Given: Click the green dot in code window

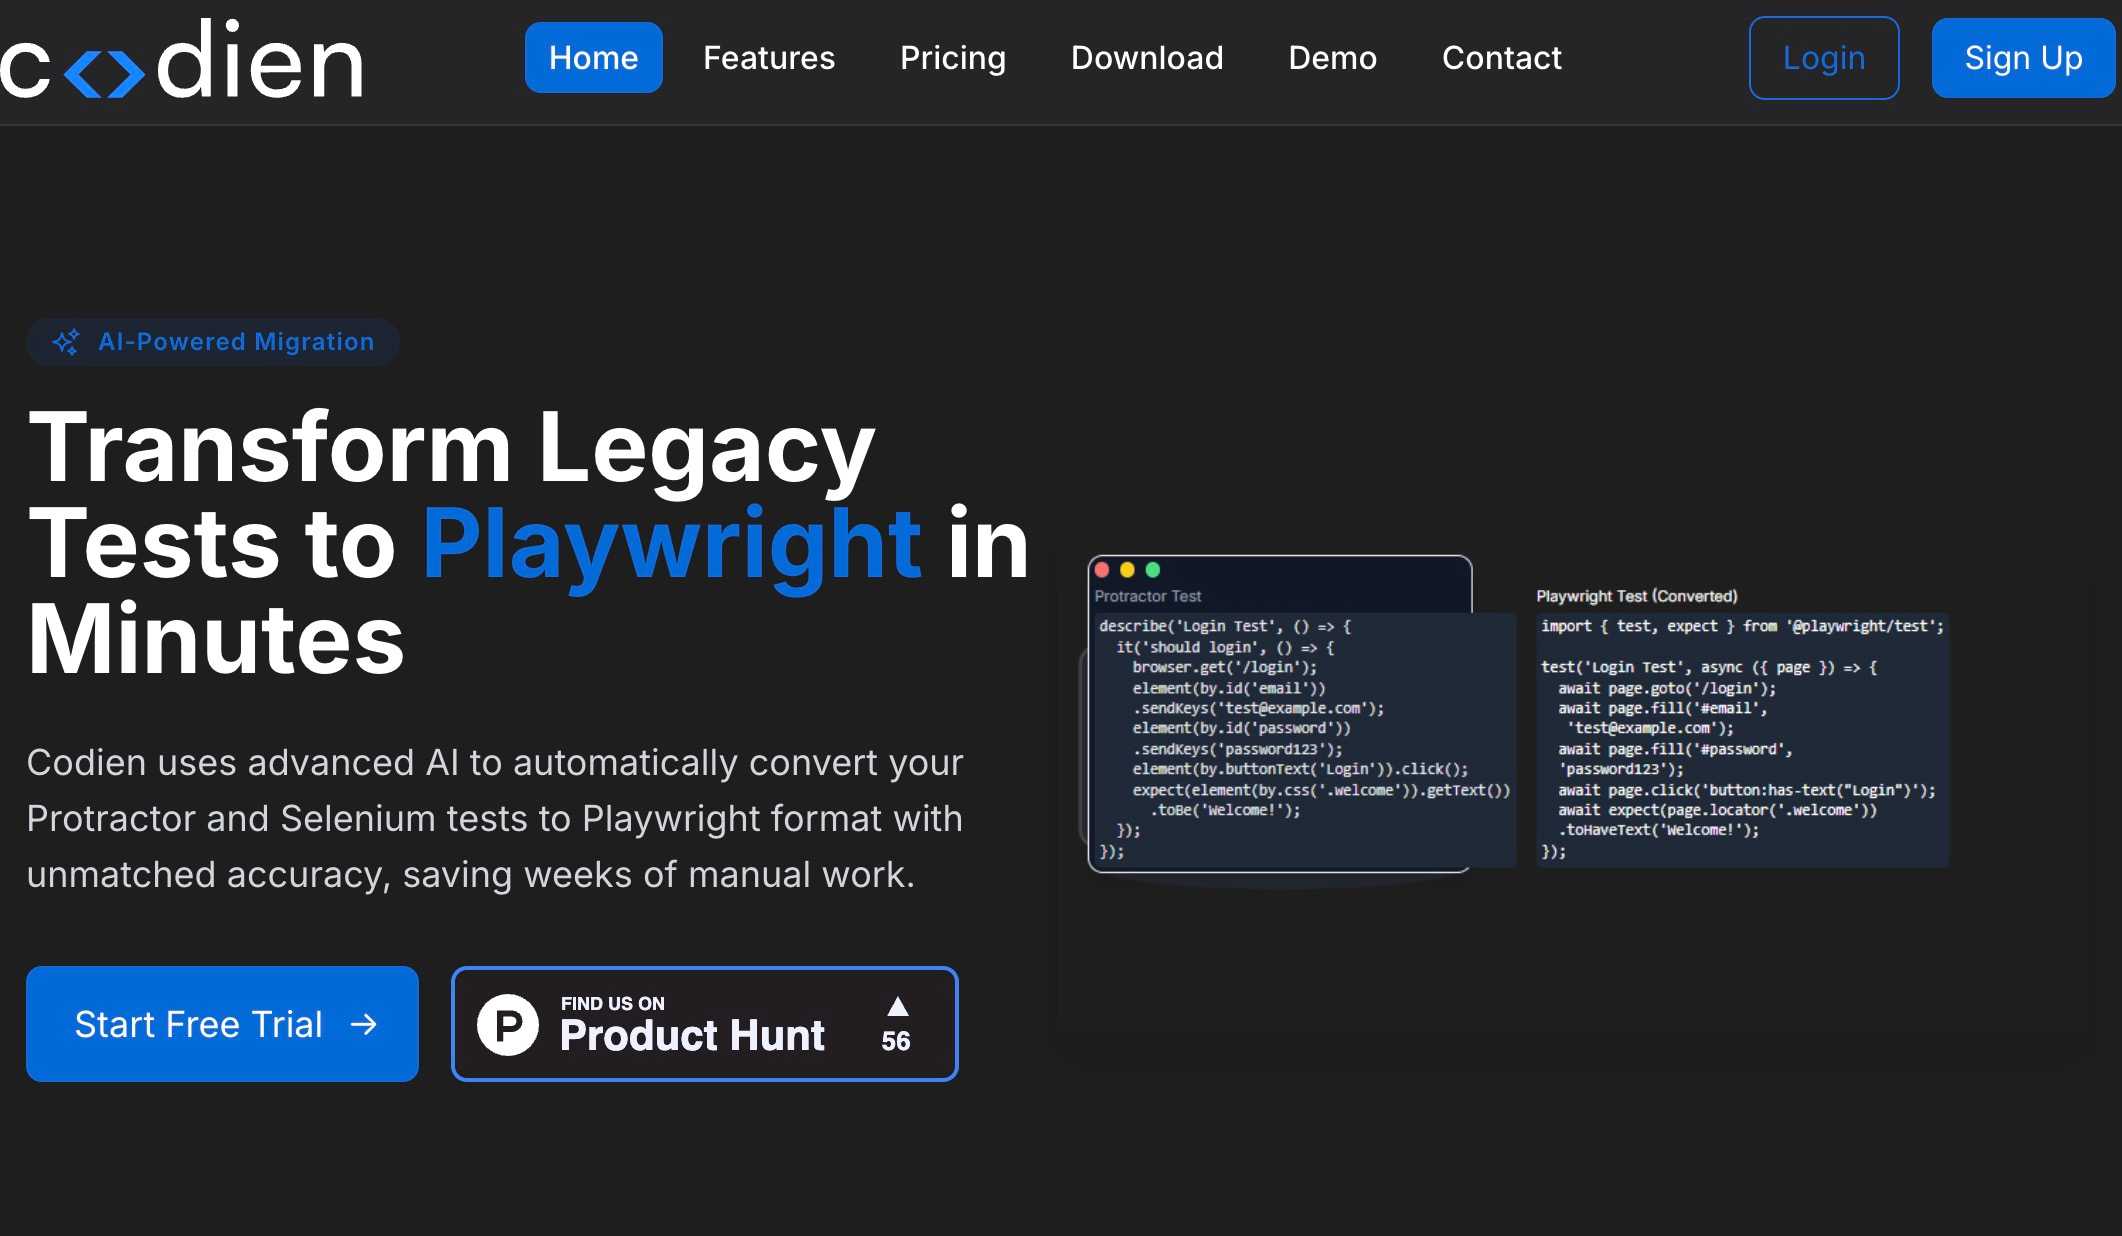Looking at the screenshot, I should point(1152,570).
